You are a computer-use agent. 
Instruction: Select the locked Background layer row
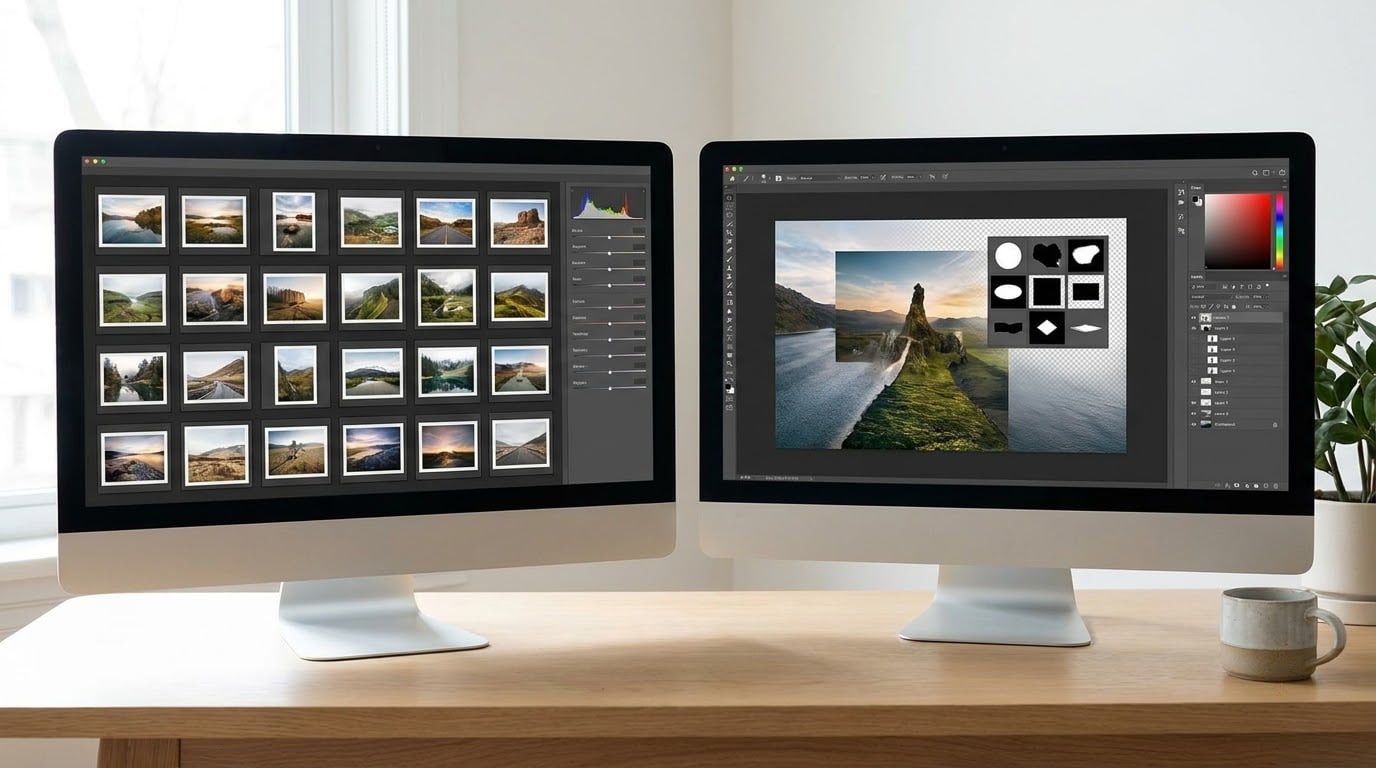(1236, 425)
